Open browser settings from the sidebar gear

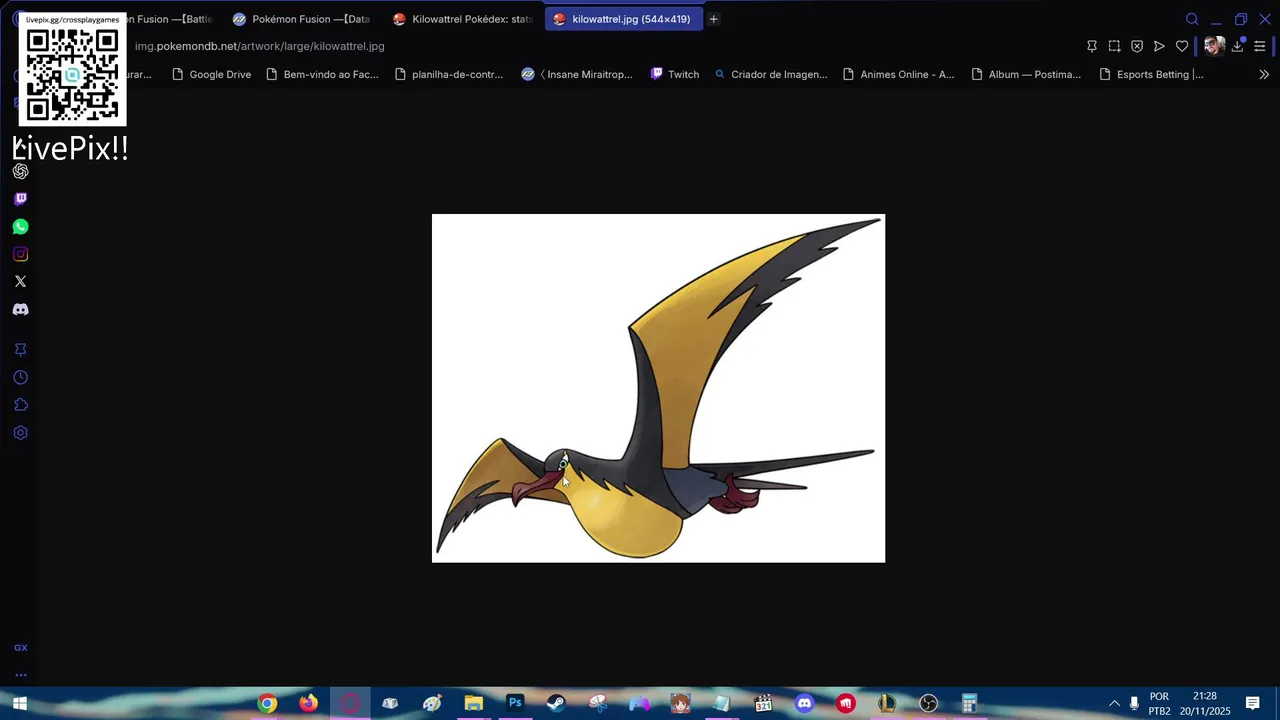[20, 433]
